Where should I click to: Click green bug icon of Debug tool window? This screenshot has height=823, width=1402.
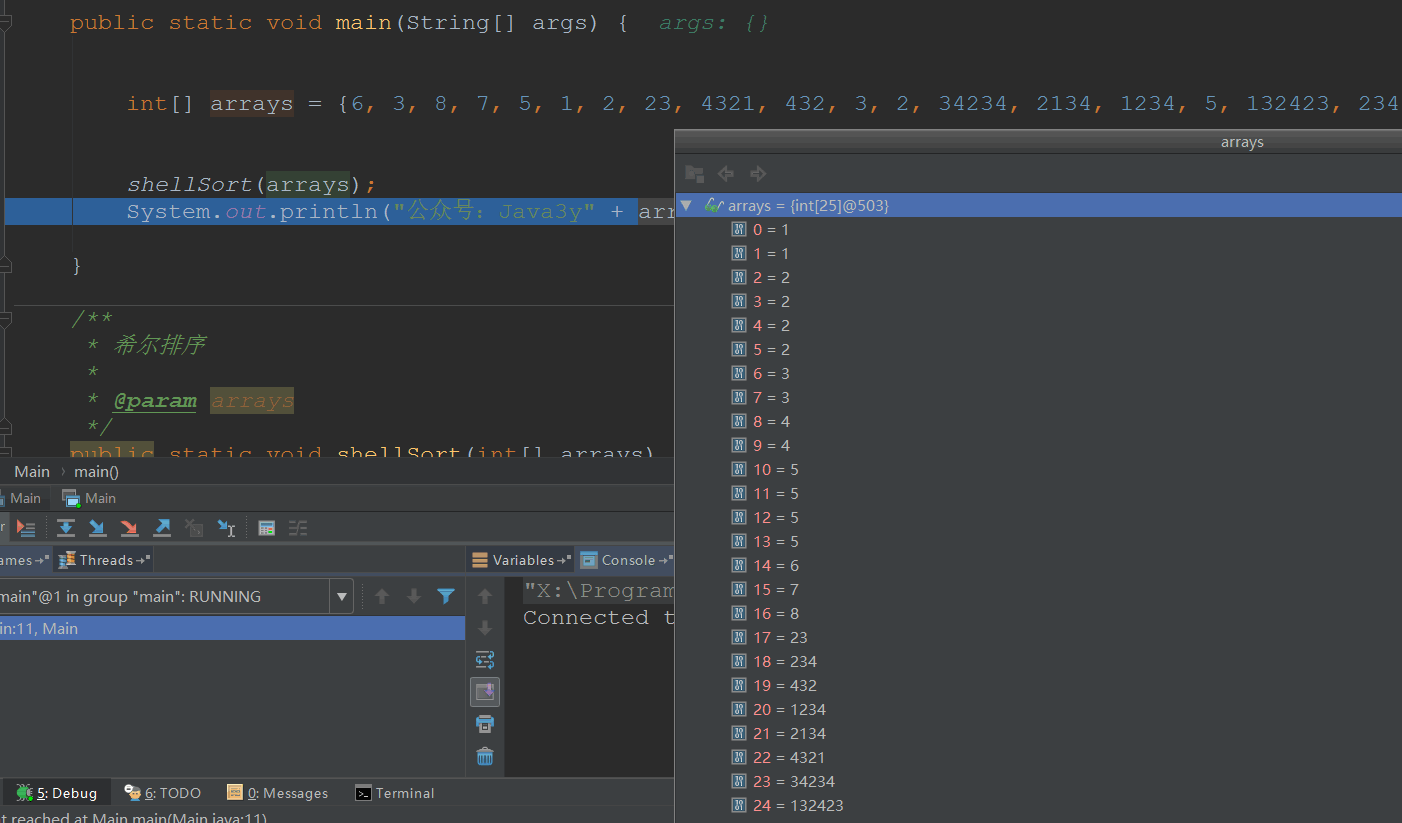[x=24, y=793]
